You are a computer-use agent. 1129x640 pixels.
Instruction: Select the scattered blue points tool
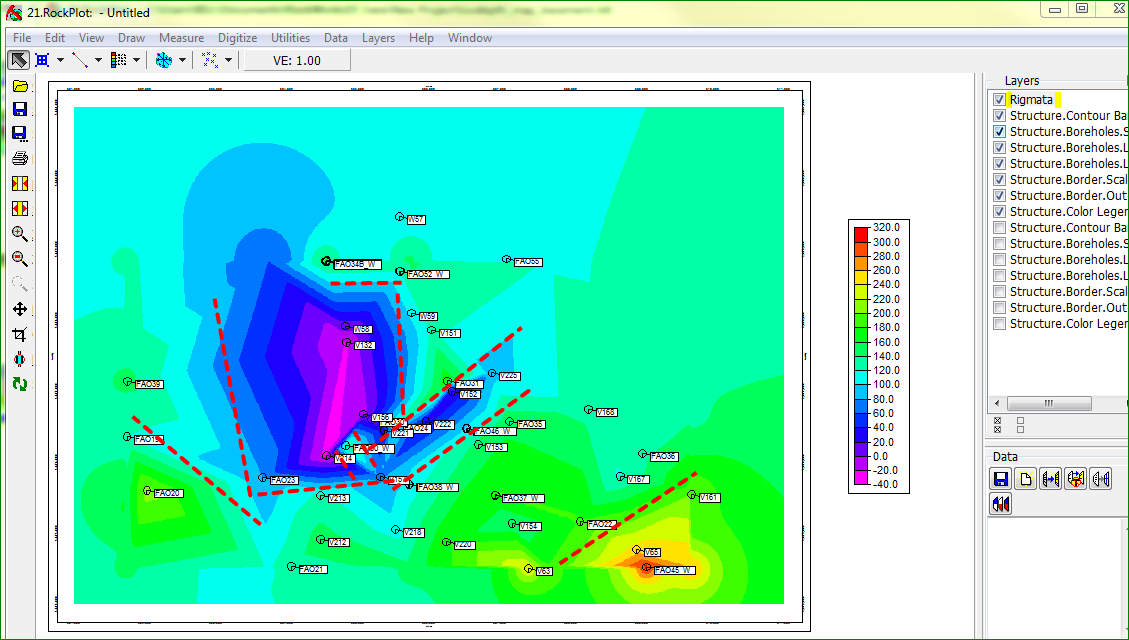click(x=210, y=60)
